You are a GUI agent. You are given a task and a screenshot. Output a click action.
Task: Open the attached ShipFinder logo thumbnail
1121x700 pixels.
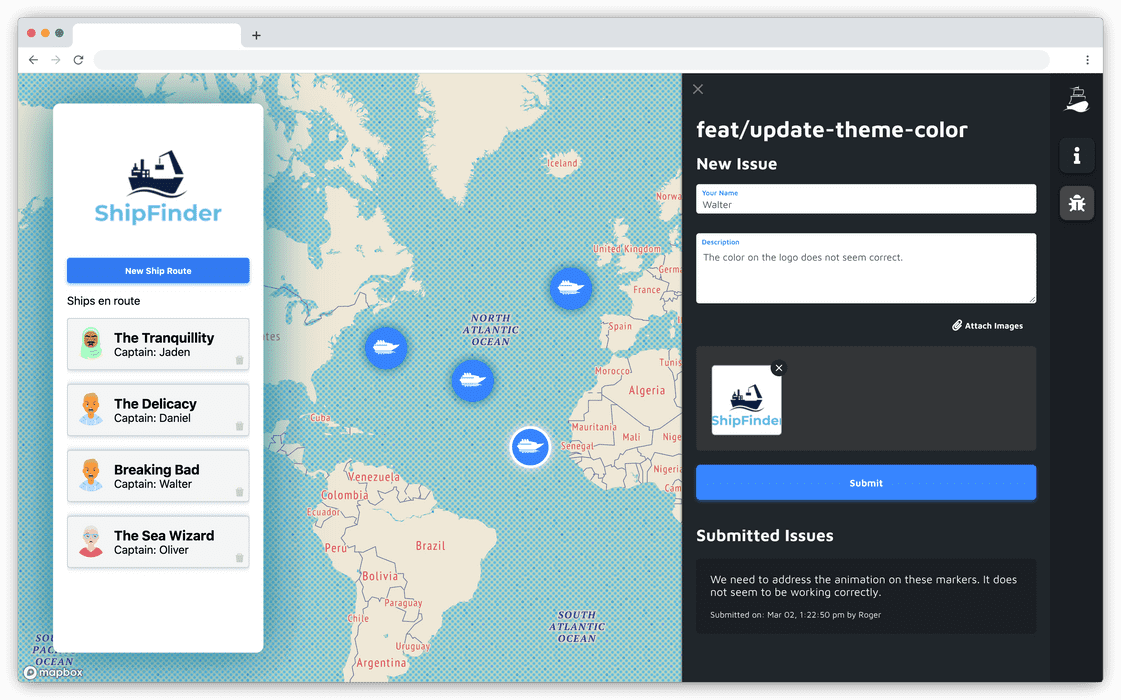746,401
